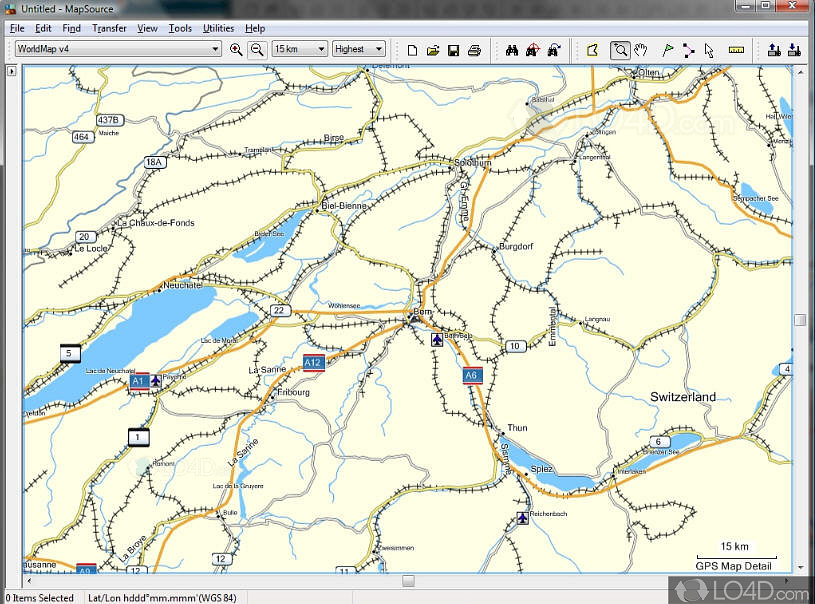Select the Waypoint flag tool
The image size is (815, 604).
click(x=668, y=49)
